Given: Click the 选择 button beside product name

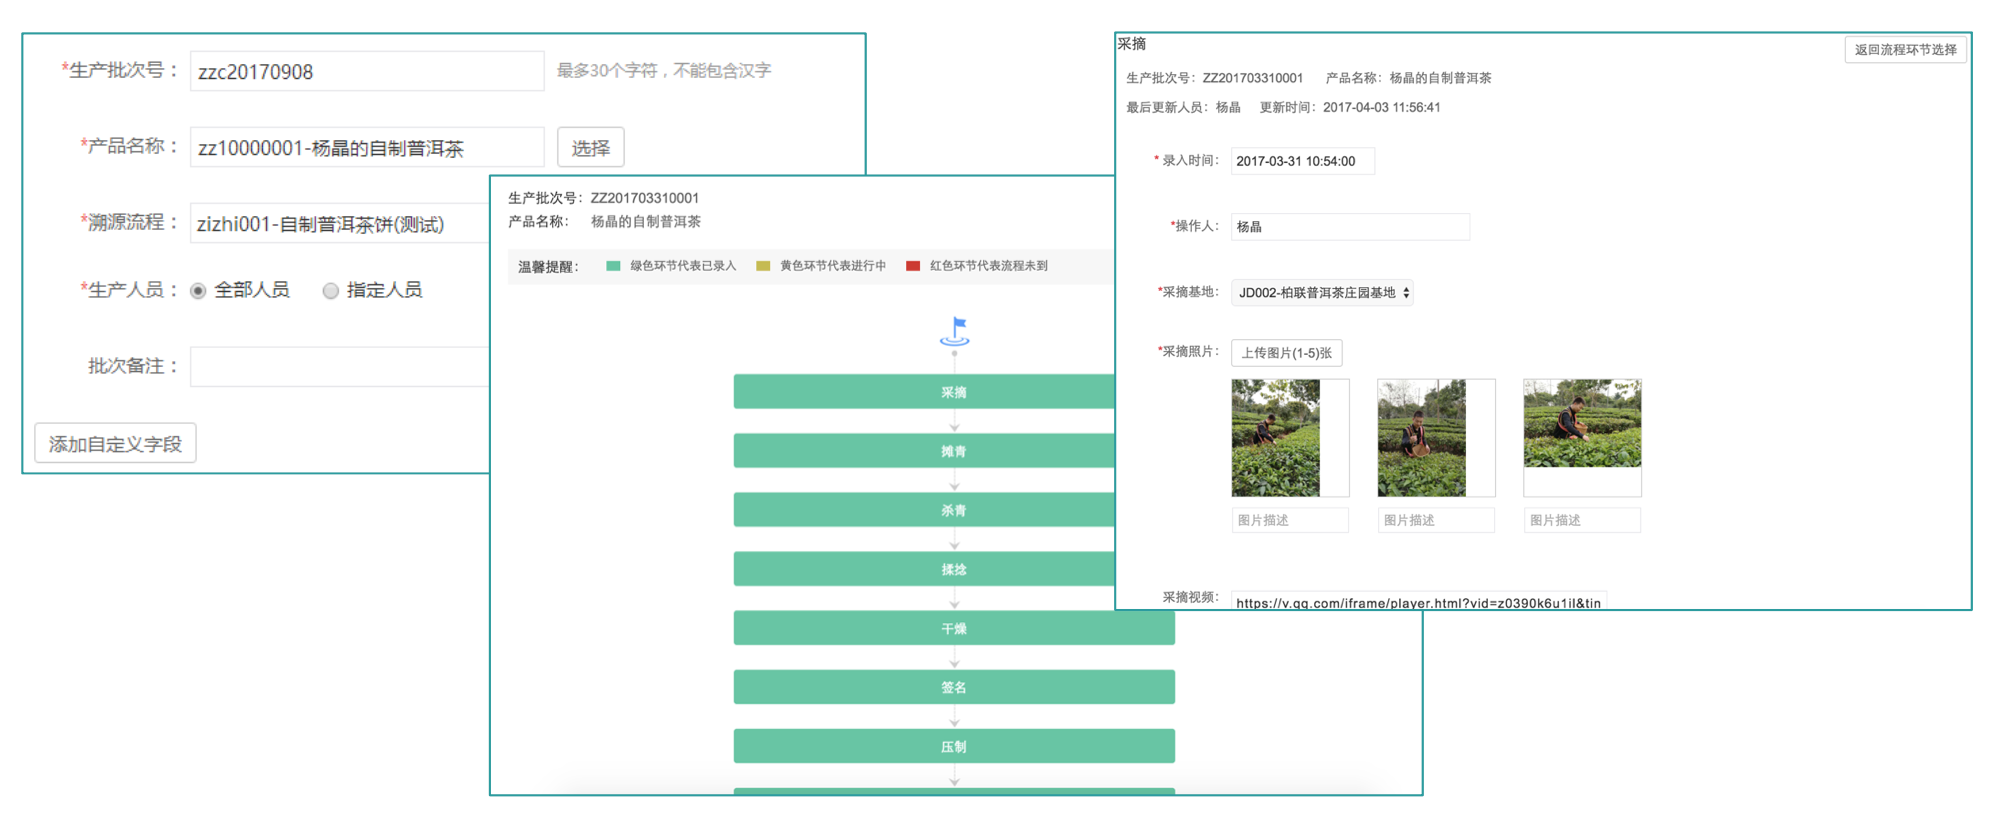Looking at the screenshot, I should click(590, 148).
